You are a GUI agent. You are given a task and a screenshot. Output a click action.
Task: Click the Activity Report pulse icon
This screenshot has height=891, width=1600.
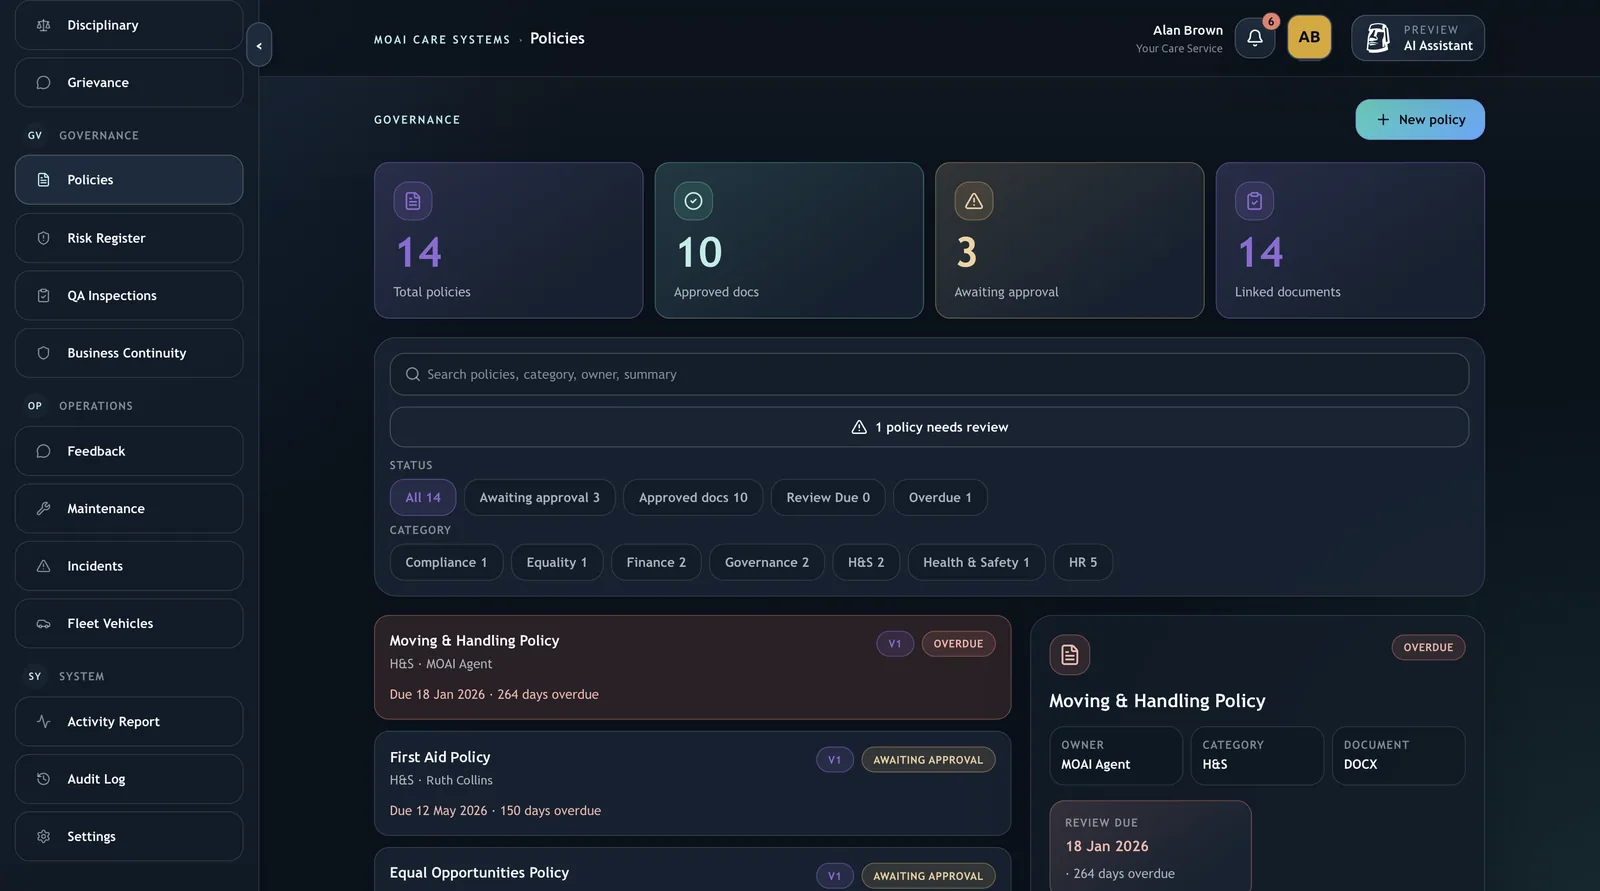43,722
